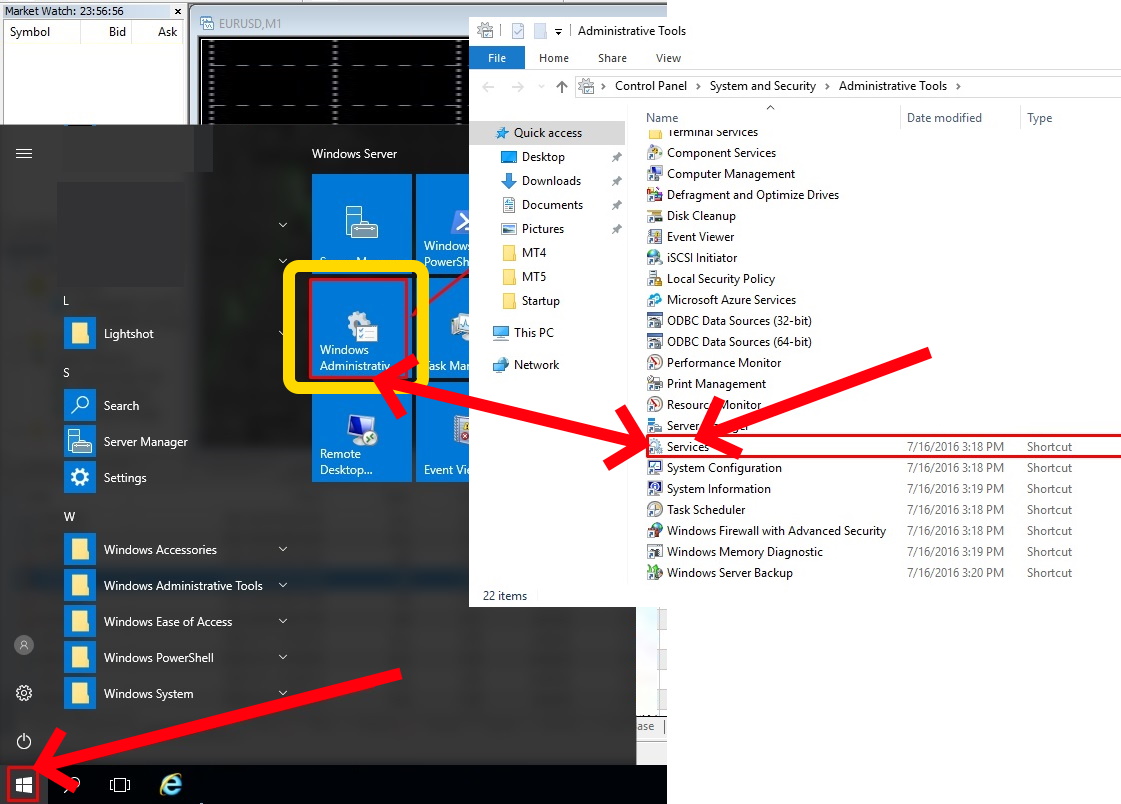Select Desktop in navigation pane
The image size is (1121, 804).
[x=543, y=157]
